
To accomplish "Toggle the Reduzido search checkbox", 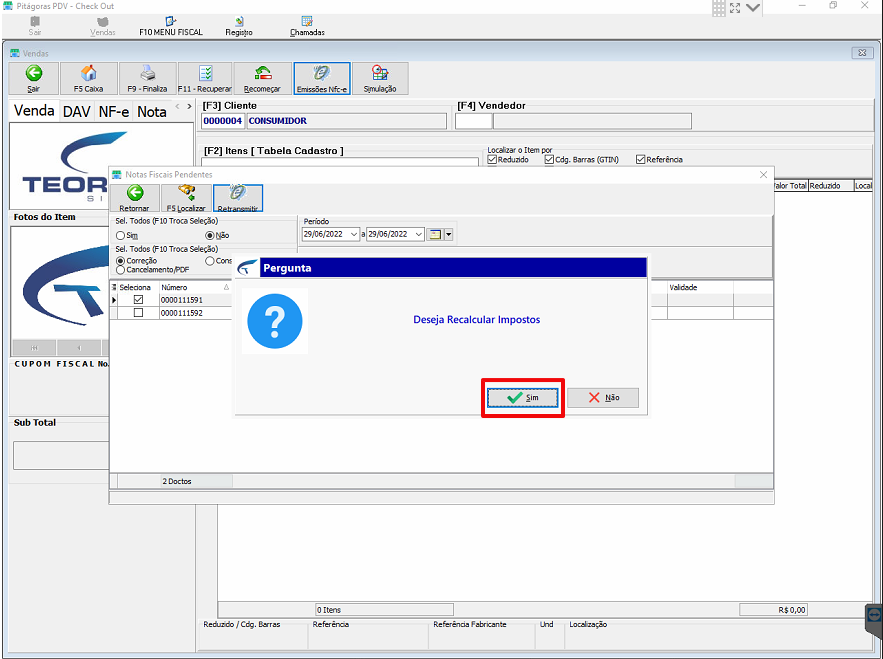I will pyautogui.click(x=492, y=160).
